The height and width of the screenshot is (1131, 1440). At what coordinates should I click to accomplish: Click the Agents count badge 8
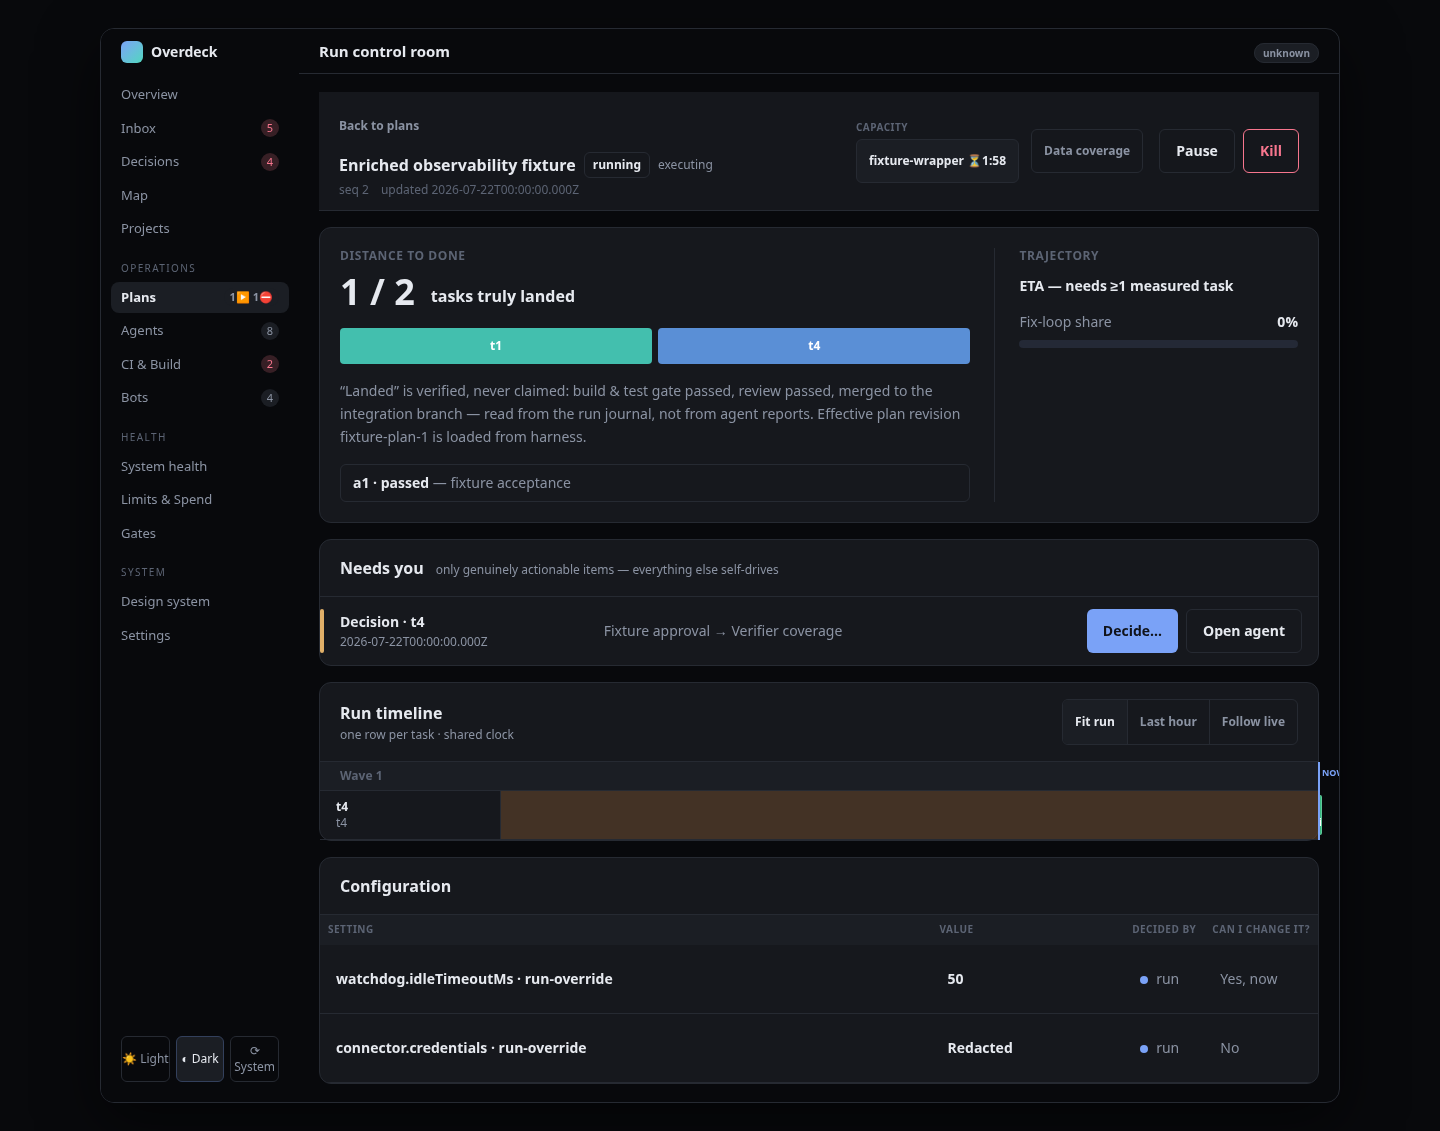269,331
